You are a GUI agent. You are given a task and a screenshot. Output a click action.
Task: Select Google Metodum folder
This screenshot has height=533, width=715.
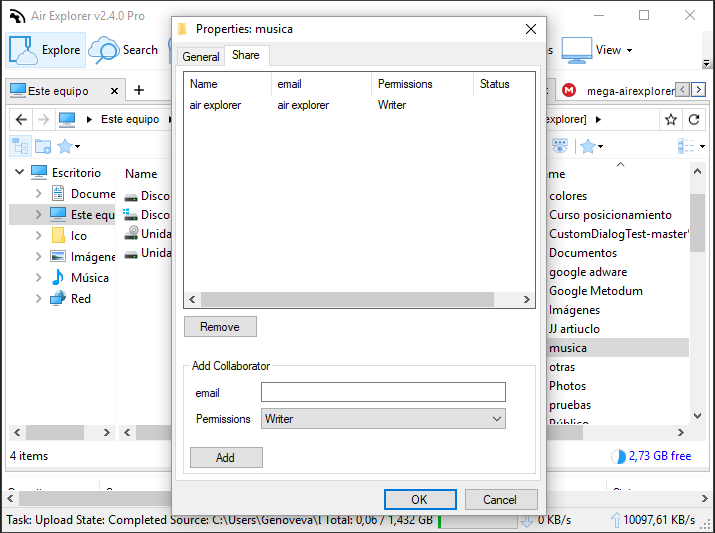[x=596, y=291]
